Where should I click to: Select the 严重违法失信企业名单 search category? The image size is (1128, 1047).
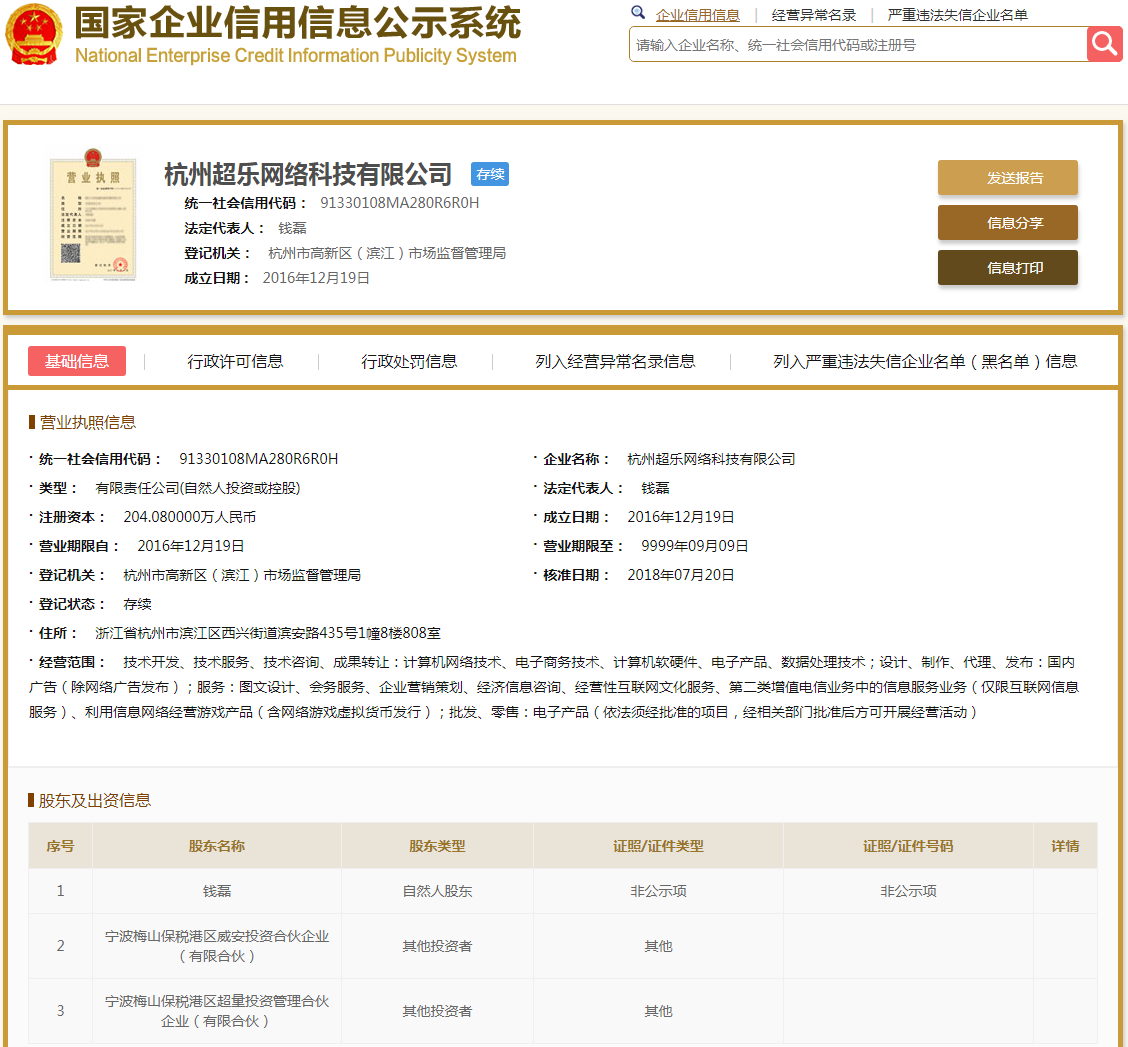[957, 15]
